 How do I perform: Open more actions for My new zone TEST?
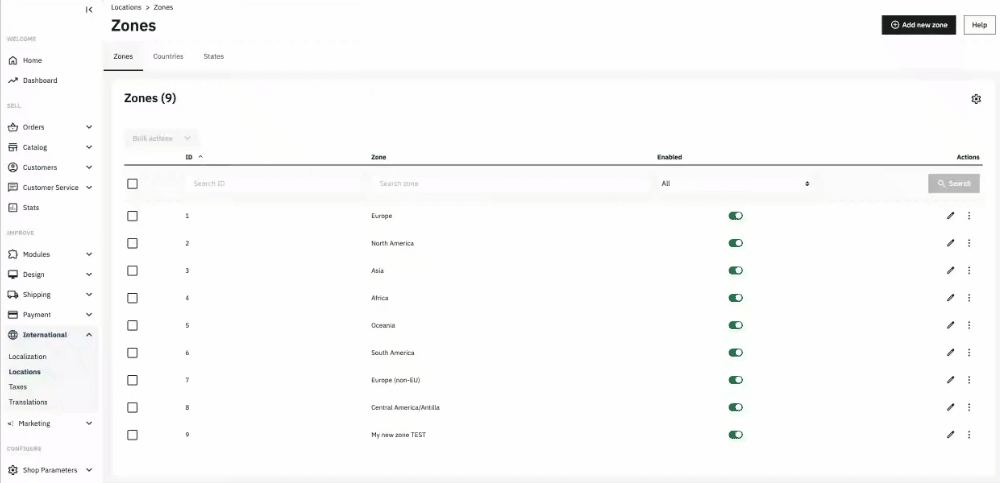[x=969, y=435]
